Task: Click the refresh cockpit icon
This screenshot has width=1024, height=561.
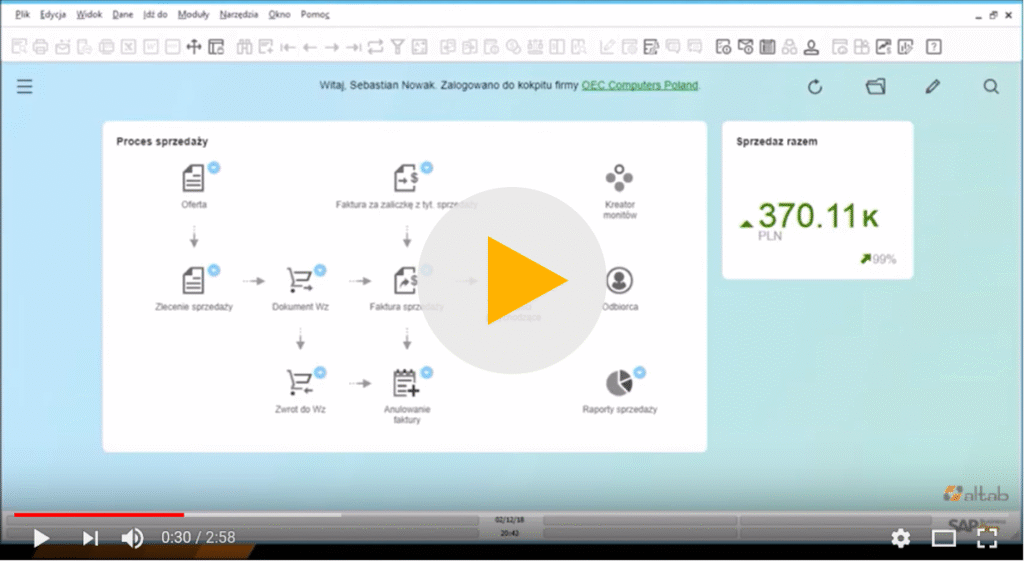Action: click(814, 87)
